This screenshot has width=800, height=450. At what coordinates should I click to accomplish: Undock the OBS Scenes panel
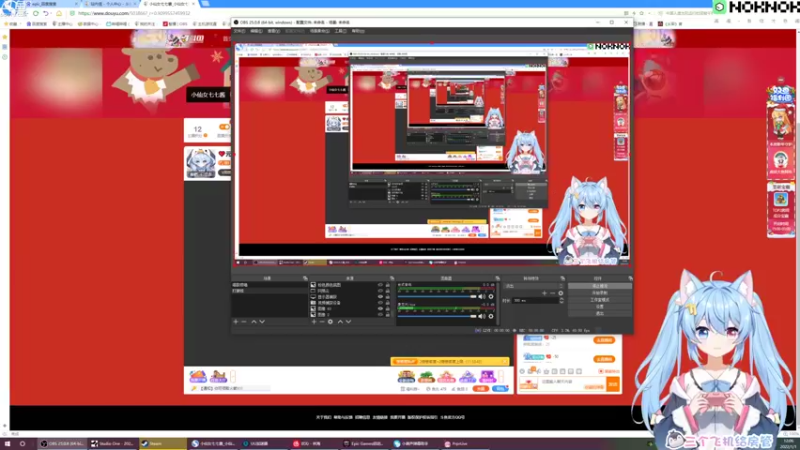tap(305, 278)
